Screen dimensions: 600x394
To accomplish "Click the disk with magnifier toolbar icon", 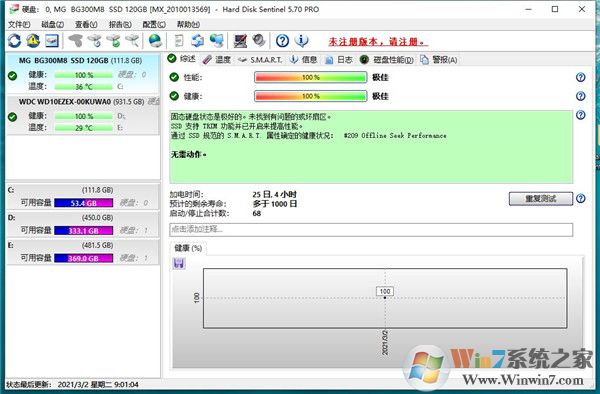I will point(132,41).
